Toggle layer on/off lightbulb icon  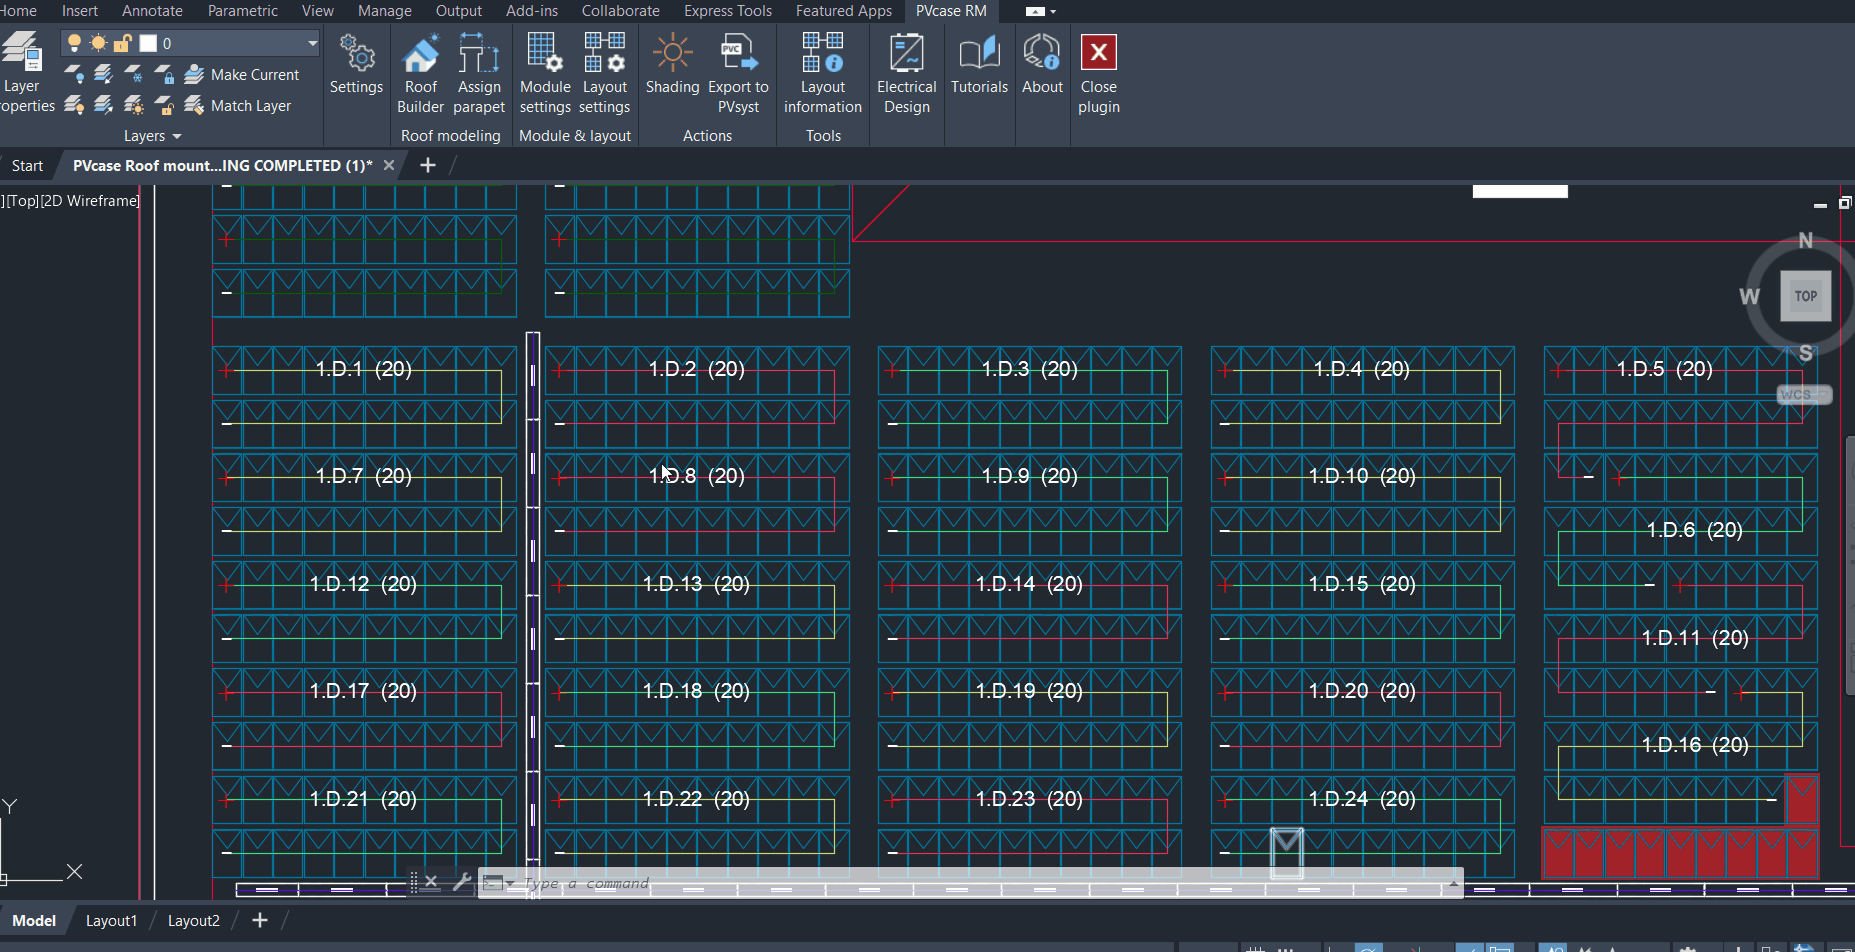[x=74, y=43]
